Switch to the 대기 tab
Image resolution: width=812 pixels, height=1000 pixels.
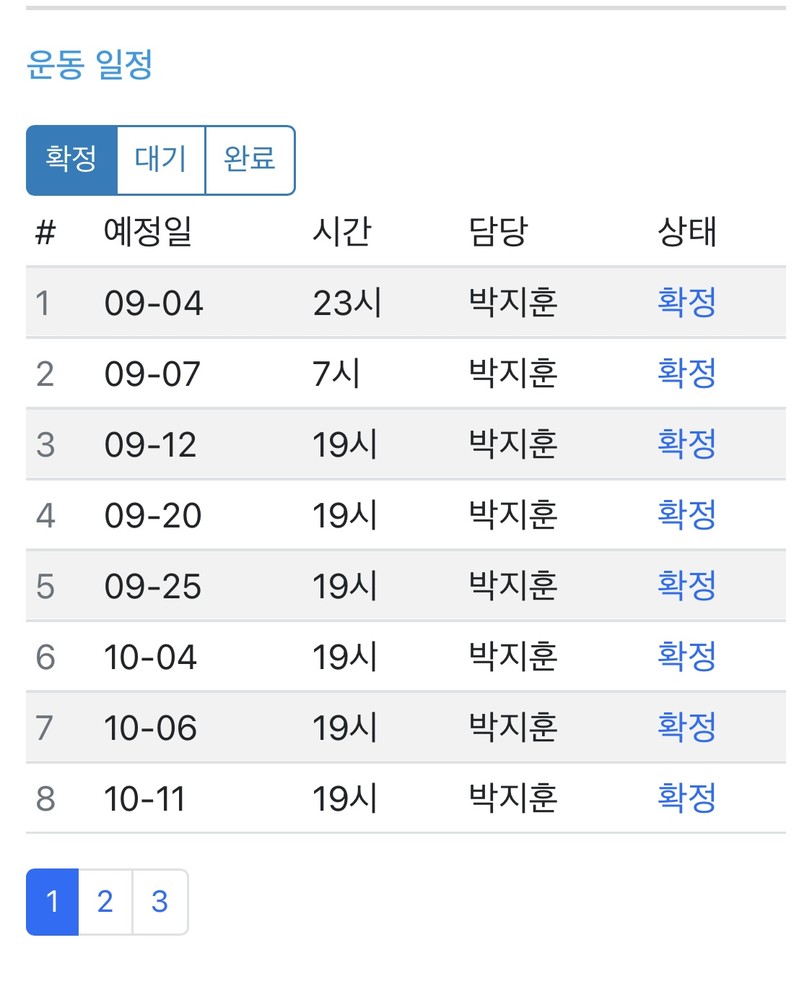pyautogui.click(x=161, y=160)
